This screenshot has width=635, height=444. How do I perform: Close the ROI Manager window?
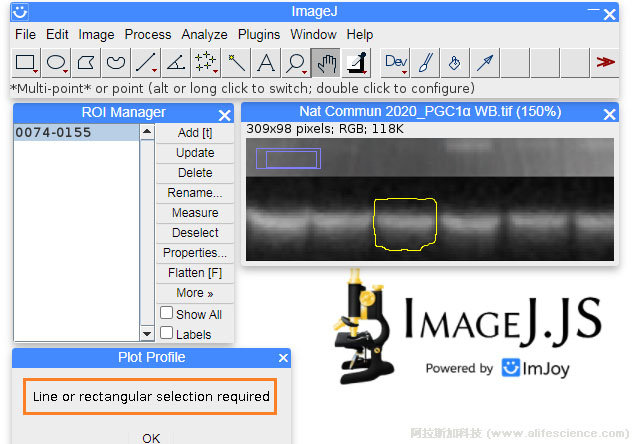pos(225,113)
